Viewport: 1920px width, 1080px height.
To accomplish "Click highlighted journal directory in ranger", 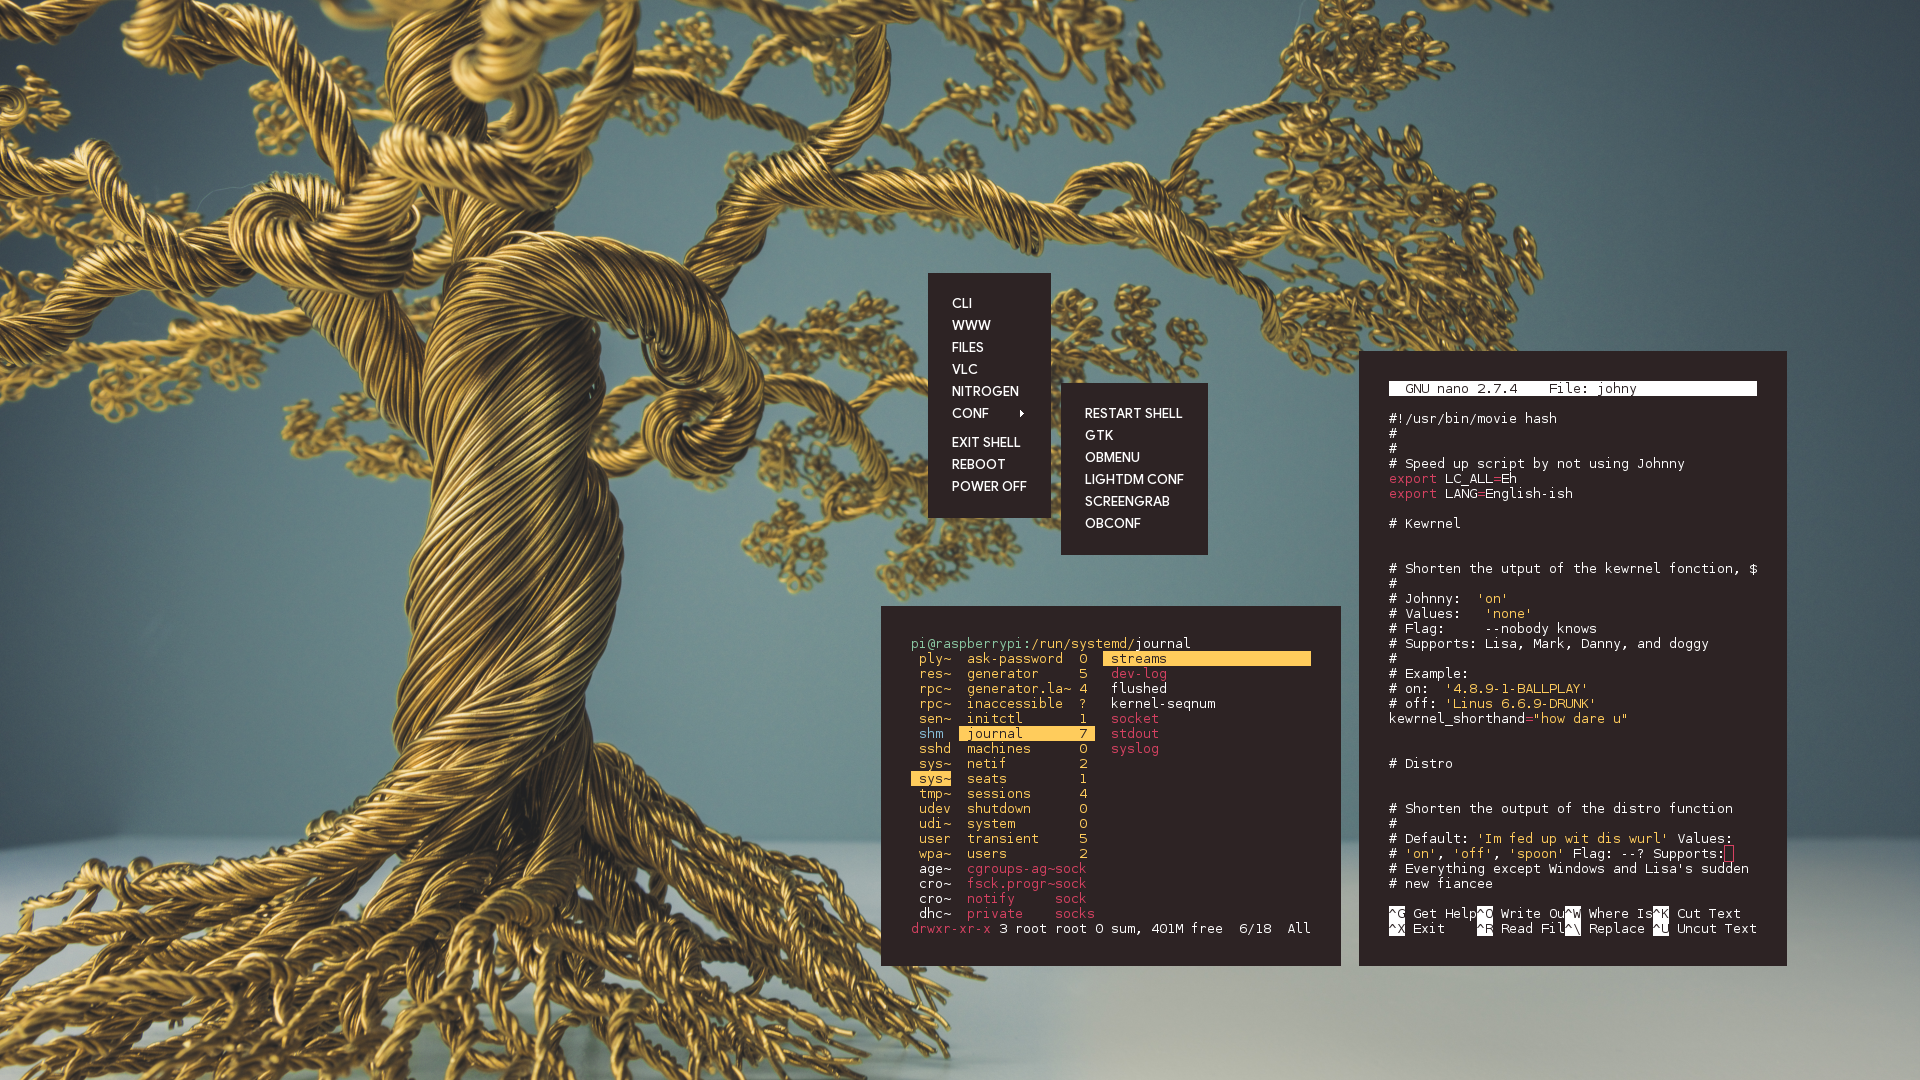I will (x=1027, y=733).
